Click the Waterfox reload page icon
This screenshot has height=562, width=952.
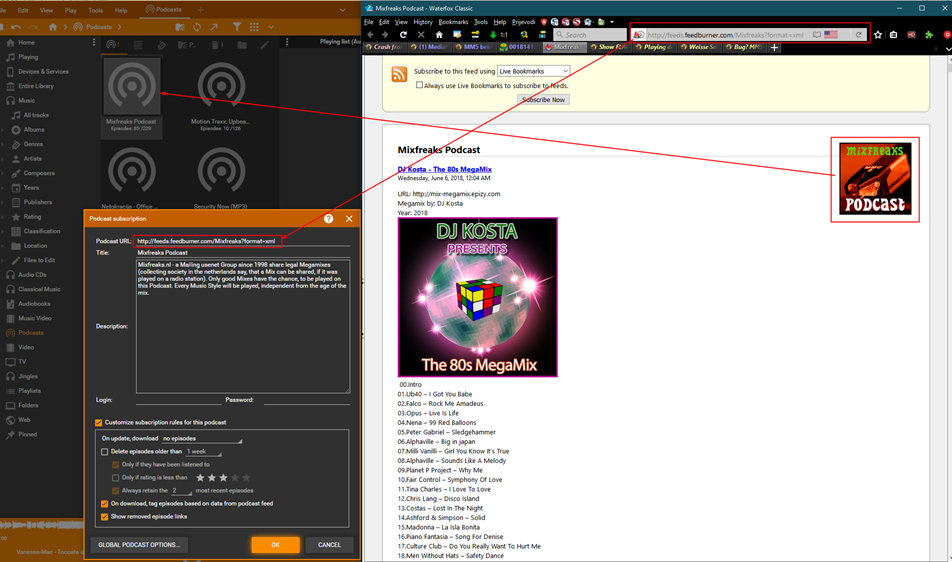[x=403, y=34]
